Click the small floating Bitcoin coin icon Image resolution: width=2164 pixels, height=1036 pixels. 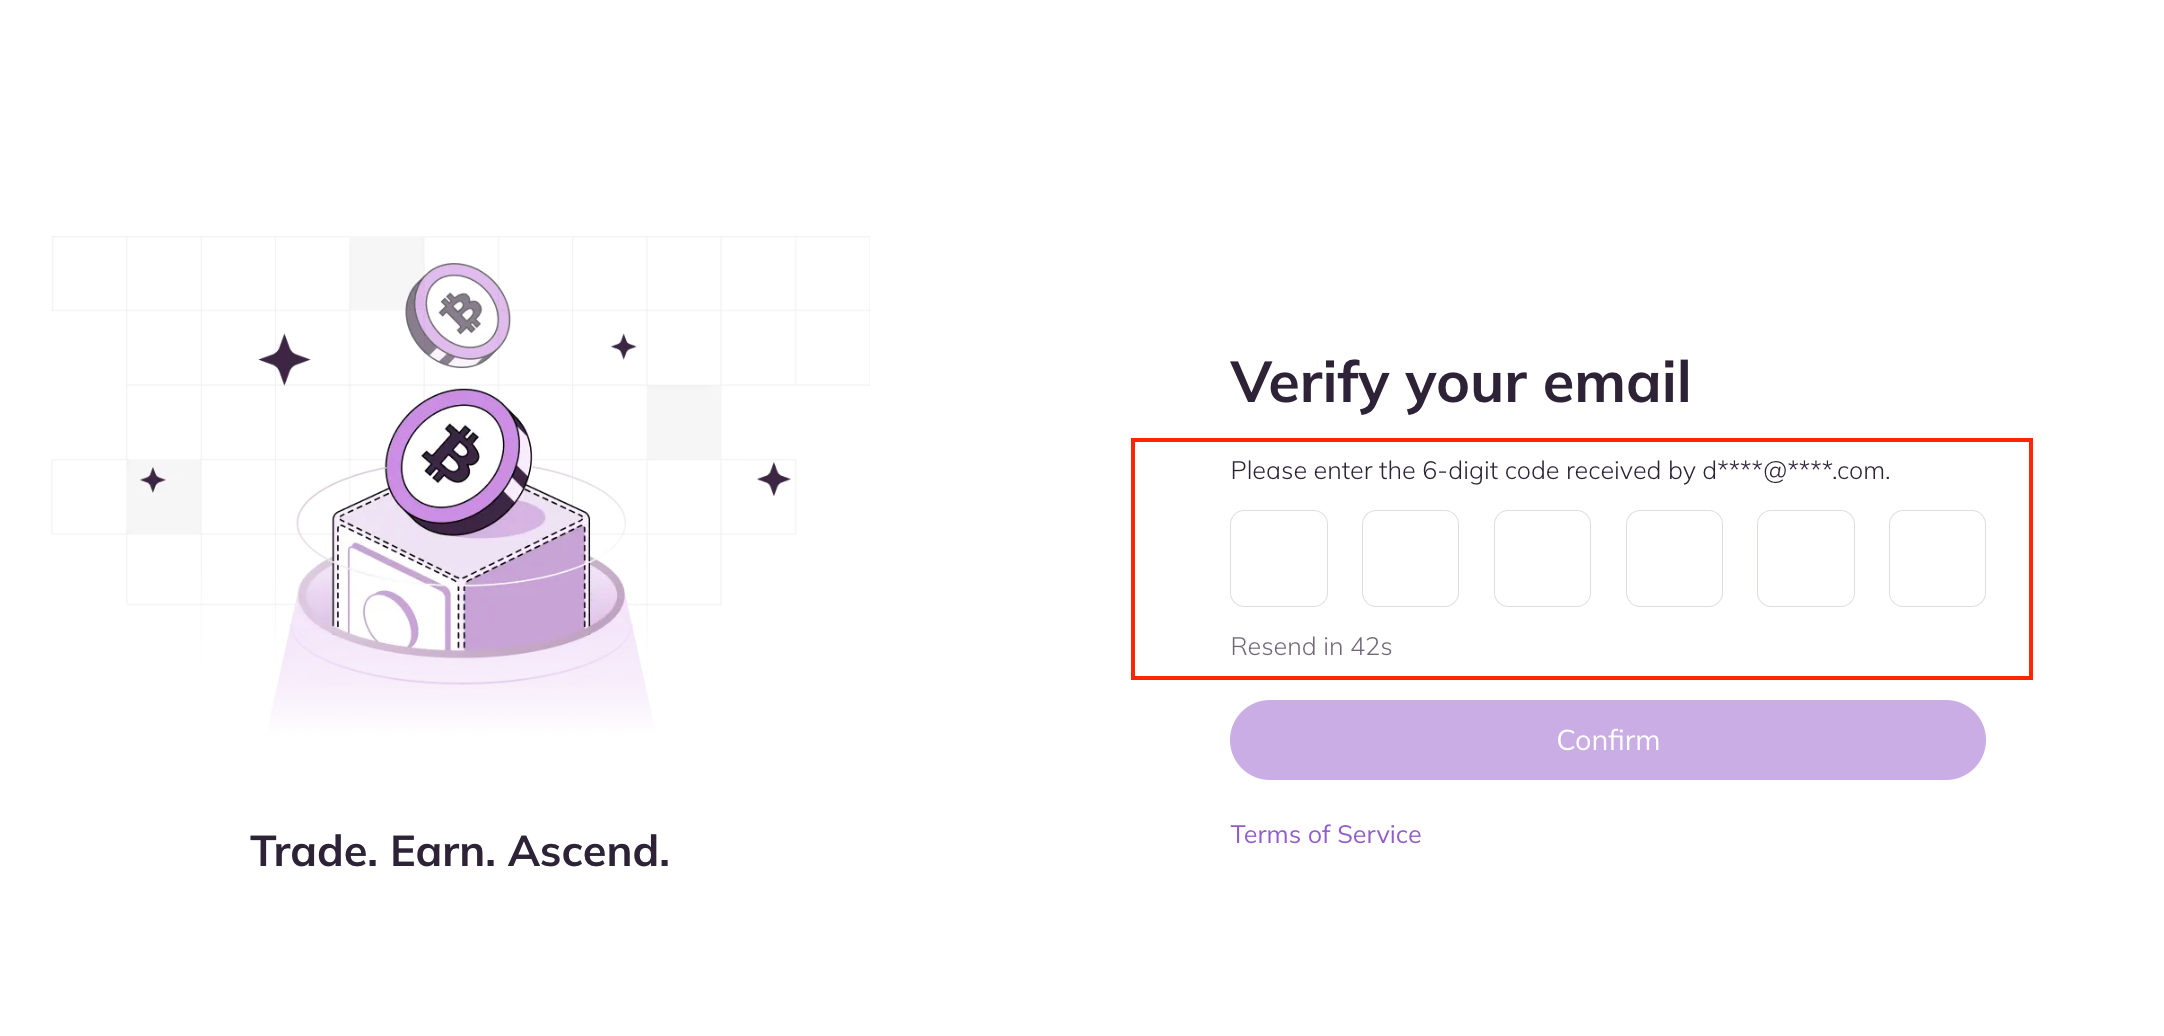click(x=458, y=314)
